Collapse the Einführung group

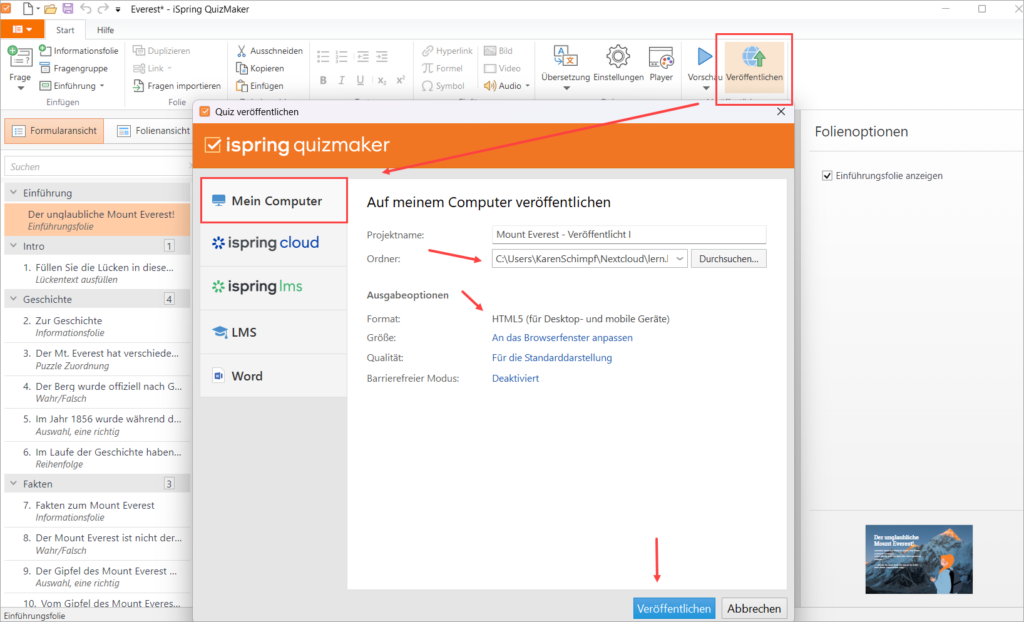pyautogui.click(x=13, y=193)
